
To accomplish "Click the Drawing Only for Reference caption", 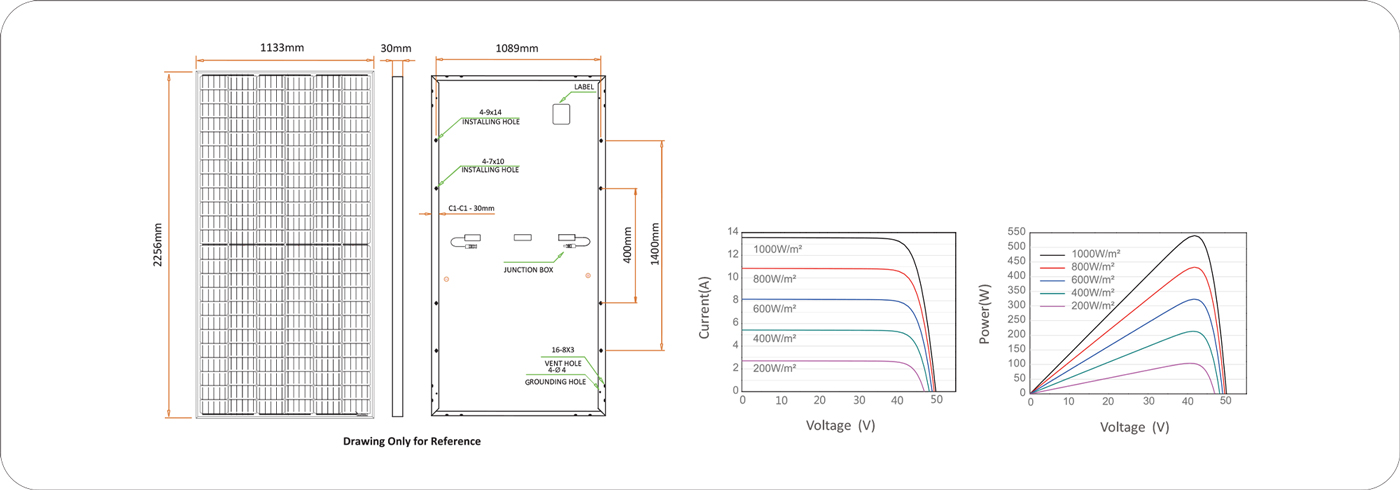I will click(x=412, y=441).
